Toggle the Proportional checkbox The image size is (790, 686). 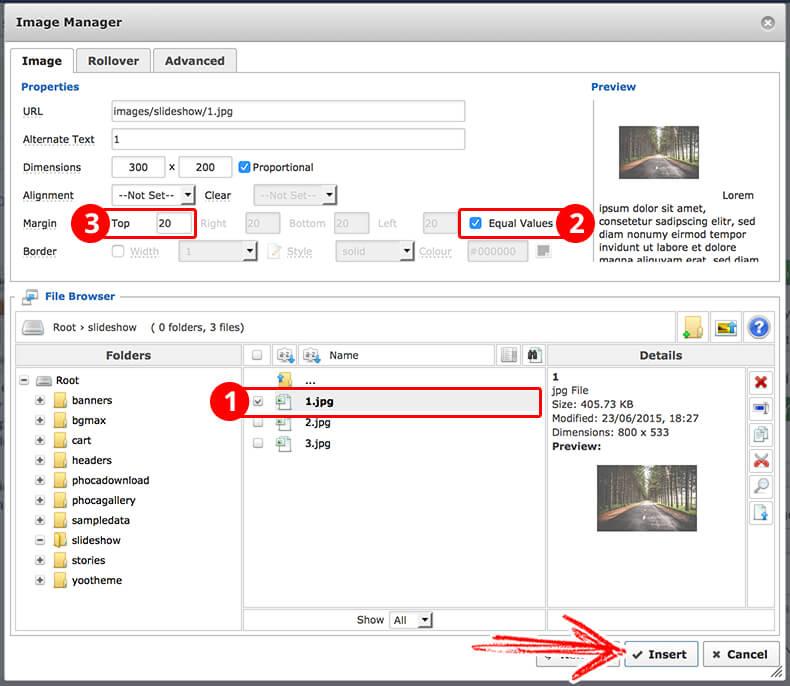click(x=244, y=167)
